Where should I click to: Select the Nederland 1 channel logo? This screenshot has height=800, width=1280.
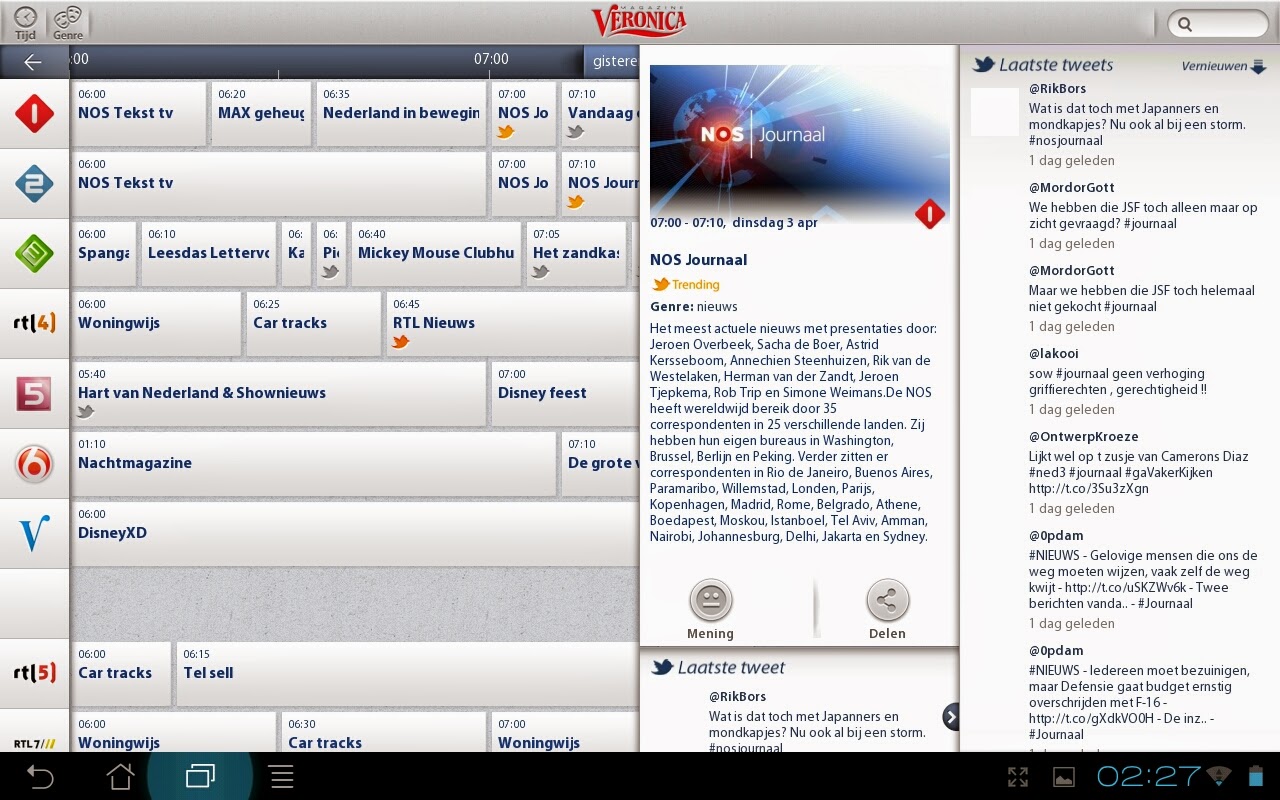coord(34,114)
